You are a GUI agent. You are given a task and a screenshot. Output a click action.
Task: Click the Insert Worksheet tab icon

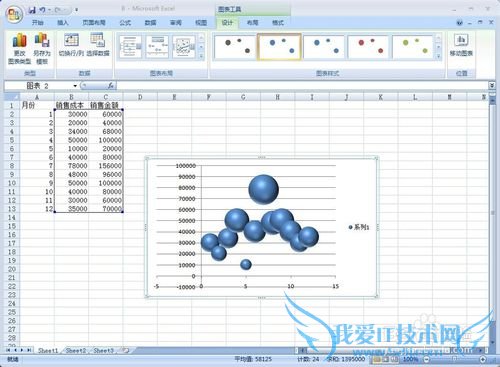point(126,350)
